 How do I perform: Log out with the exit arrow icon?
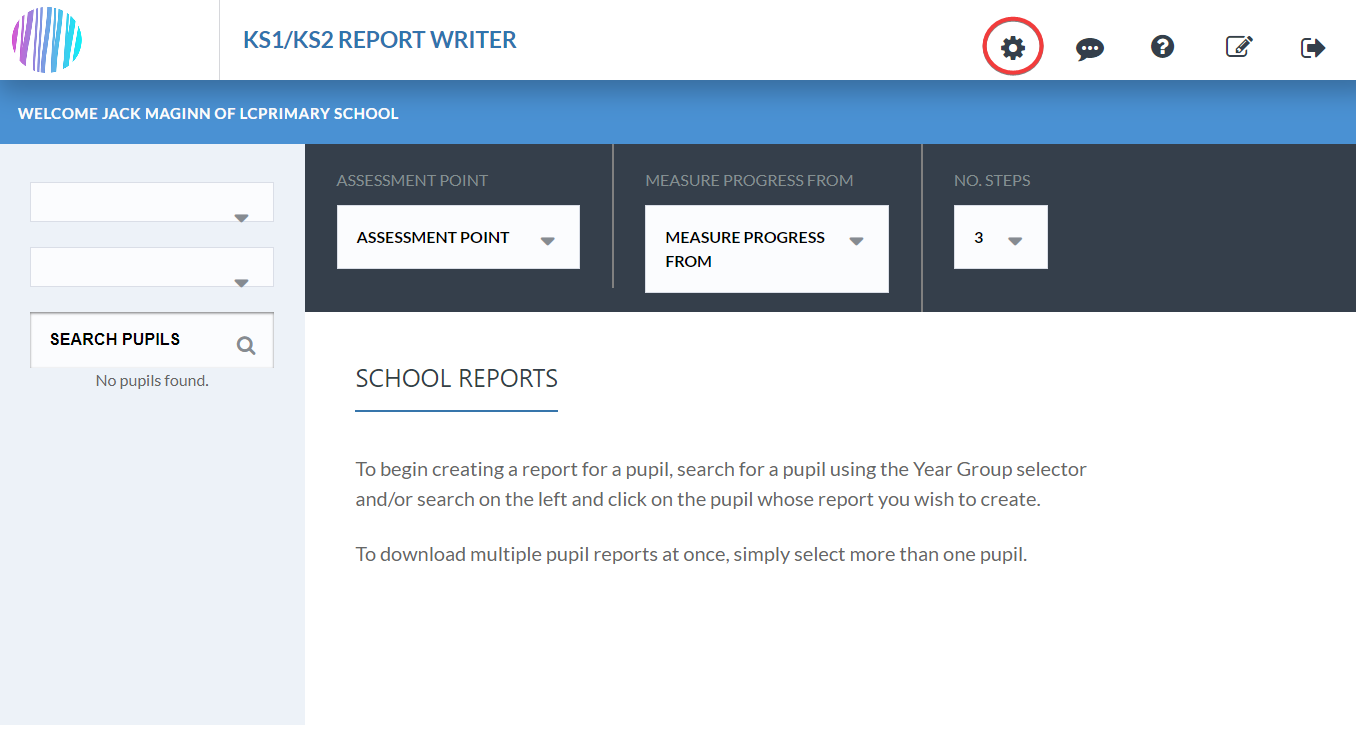(x=1313, y=47)
